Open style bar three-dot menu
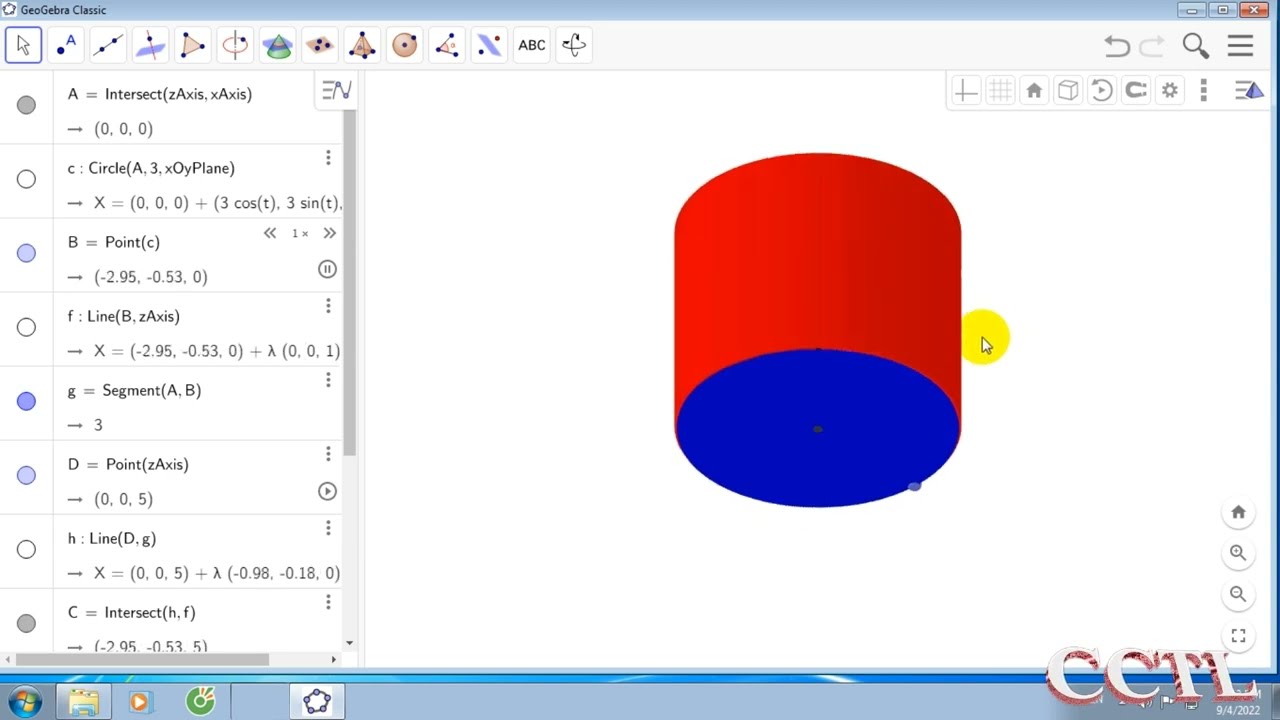Image resolution: width=1280 pixels, height=720 pixels. click(1204, 91)
